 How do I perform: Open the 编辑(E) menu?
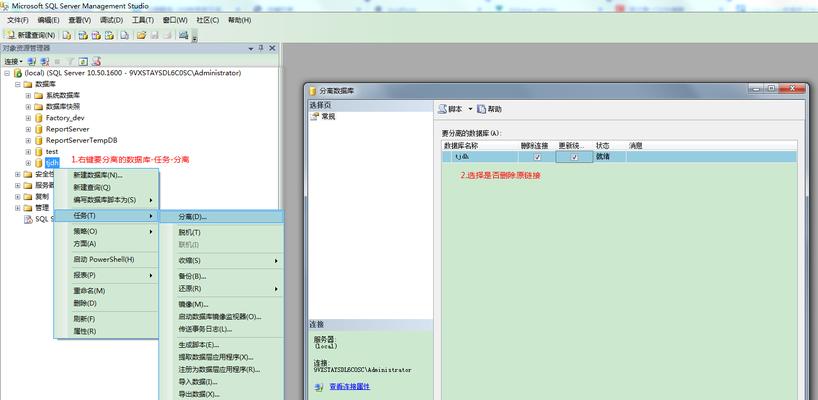pos(49,20)
